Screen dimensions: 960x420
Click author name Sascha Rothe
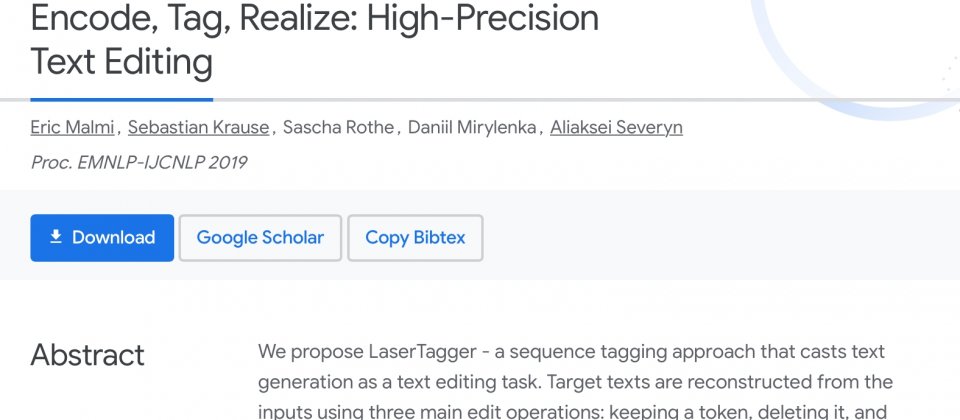pos(339,127)
